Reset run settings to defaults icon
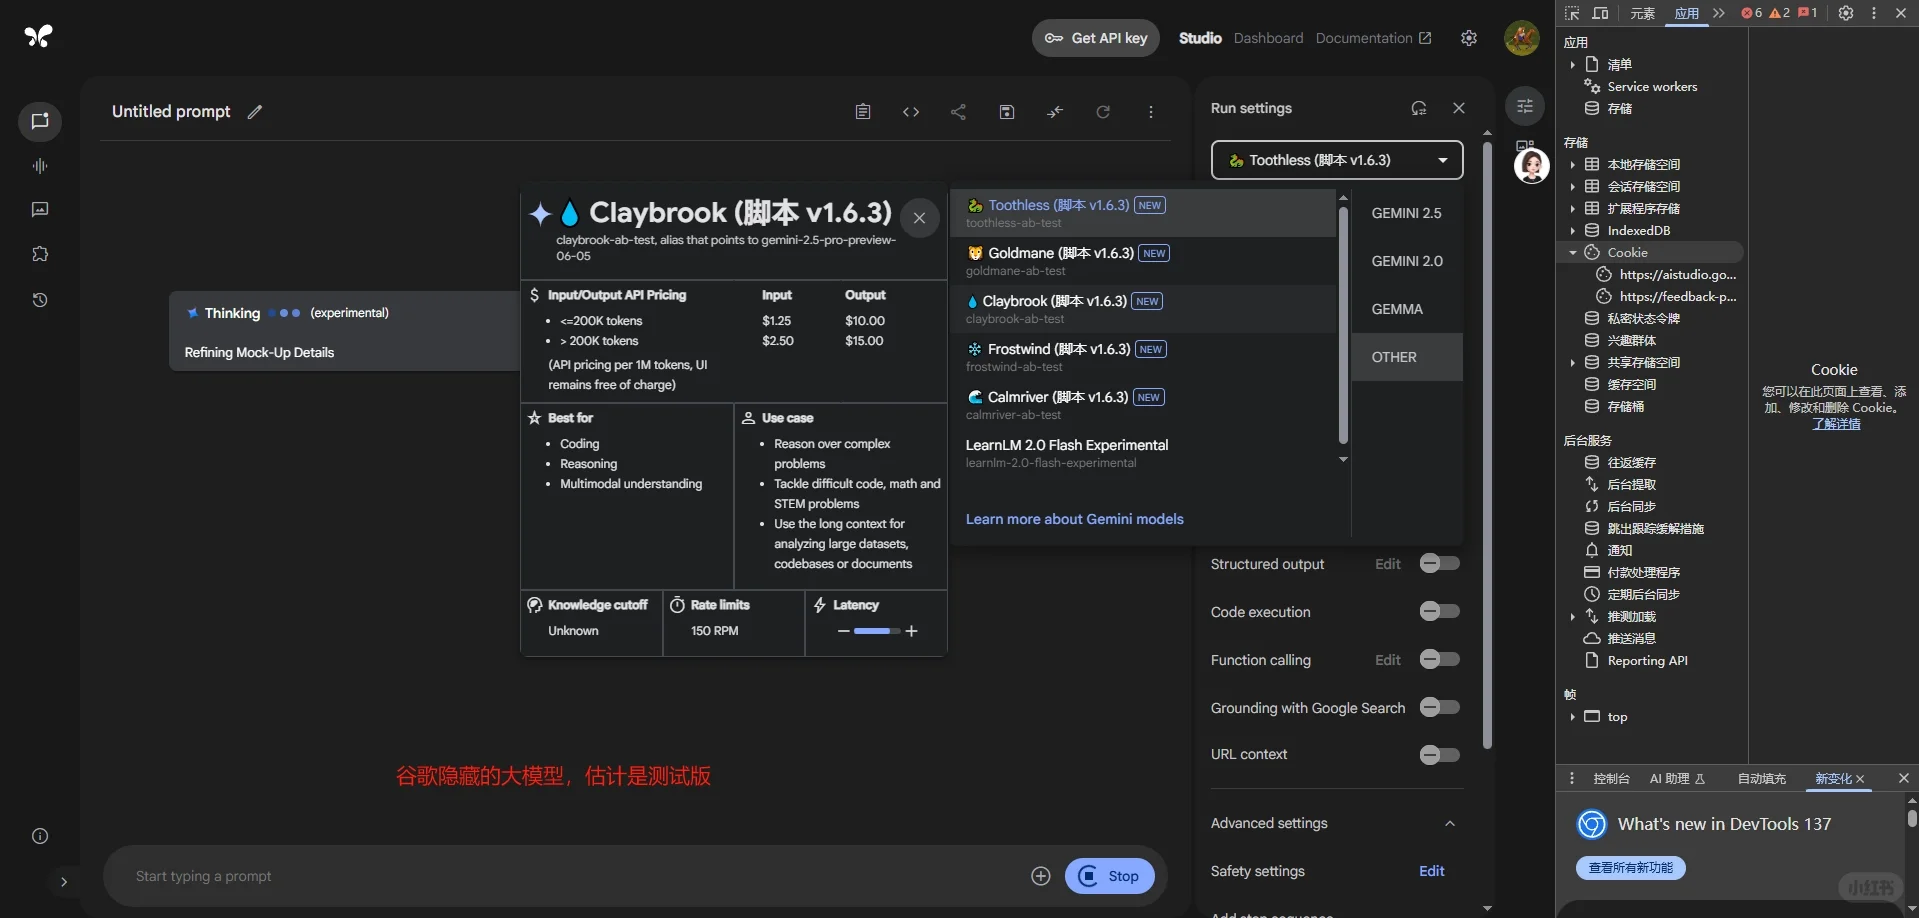This screenshot has height=918, width=1919. tap(1419, 108)
